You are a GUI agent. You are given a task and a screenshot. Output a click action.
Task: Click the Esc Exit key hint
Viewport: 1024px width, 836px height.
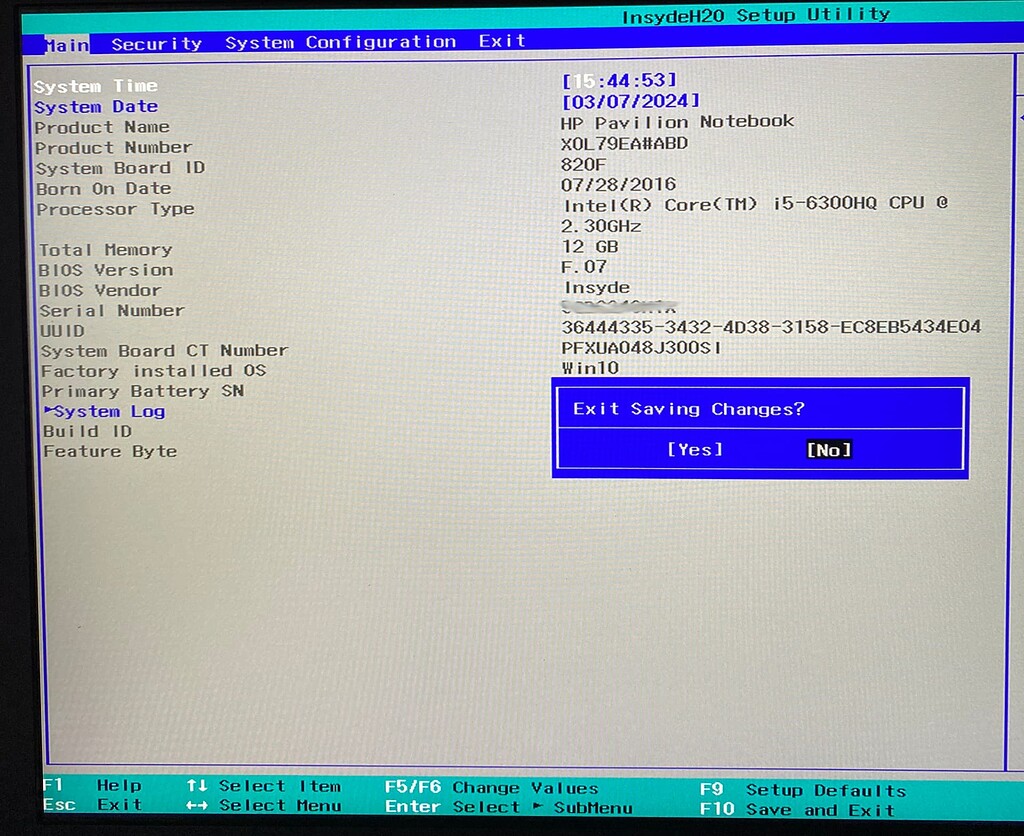coord(93,805)
